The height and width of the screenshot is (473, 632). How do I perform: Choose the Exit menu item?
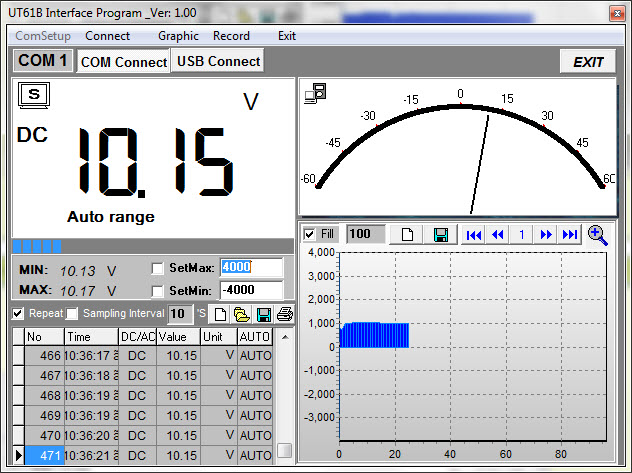tap(287, 36)
